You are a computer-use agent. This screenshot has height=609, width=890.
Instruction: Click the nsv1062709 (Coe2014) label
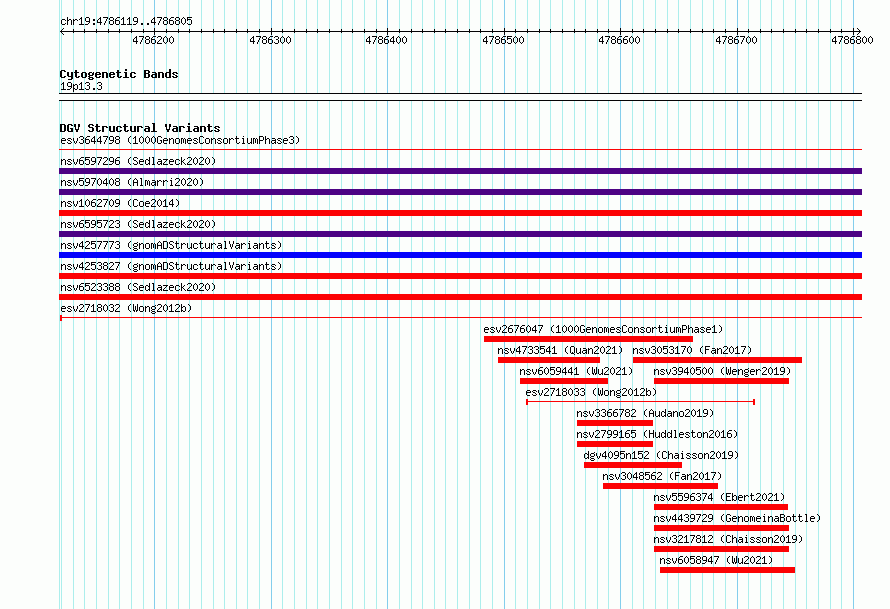click(x=120, y=203)
